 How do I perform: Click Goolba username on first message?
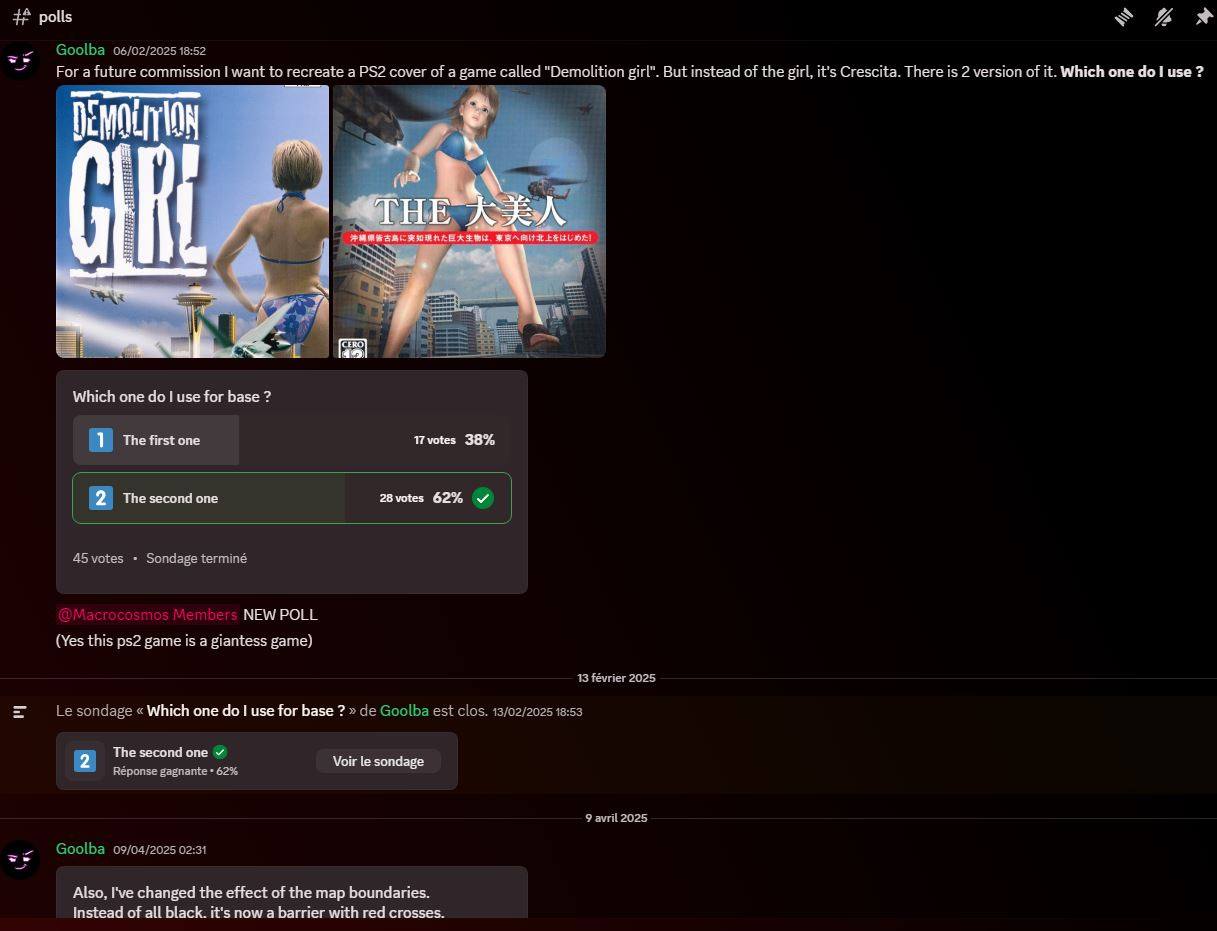pyautogui.click(x=80, y=50)
